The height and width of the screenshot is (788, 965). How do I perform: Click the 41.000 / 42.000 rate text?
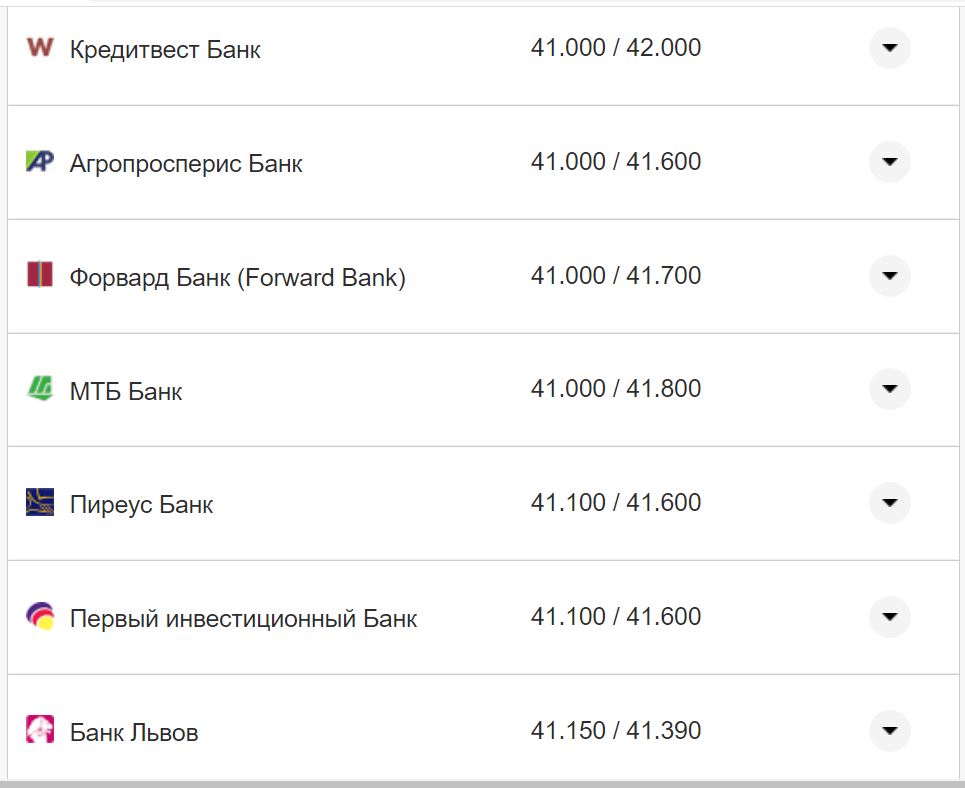pyautogui.click(x=617, y=46)
